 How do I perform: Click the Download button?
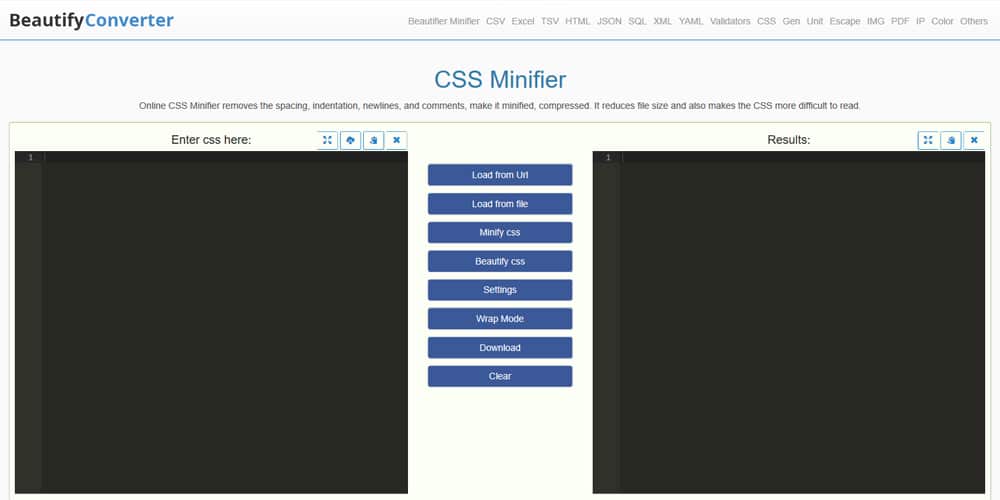coord(500,348)
